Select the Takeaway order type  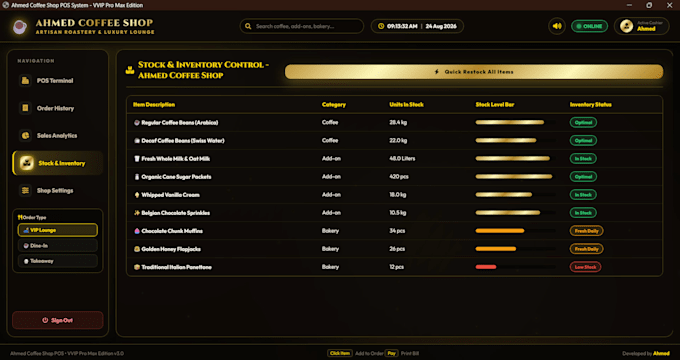point(58,261)
